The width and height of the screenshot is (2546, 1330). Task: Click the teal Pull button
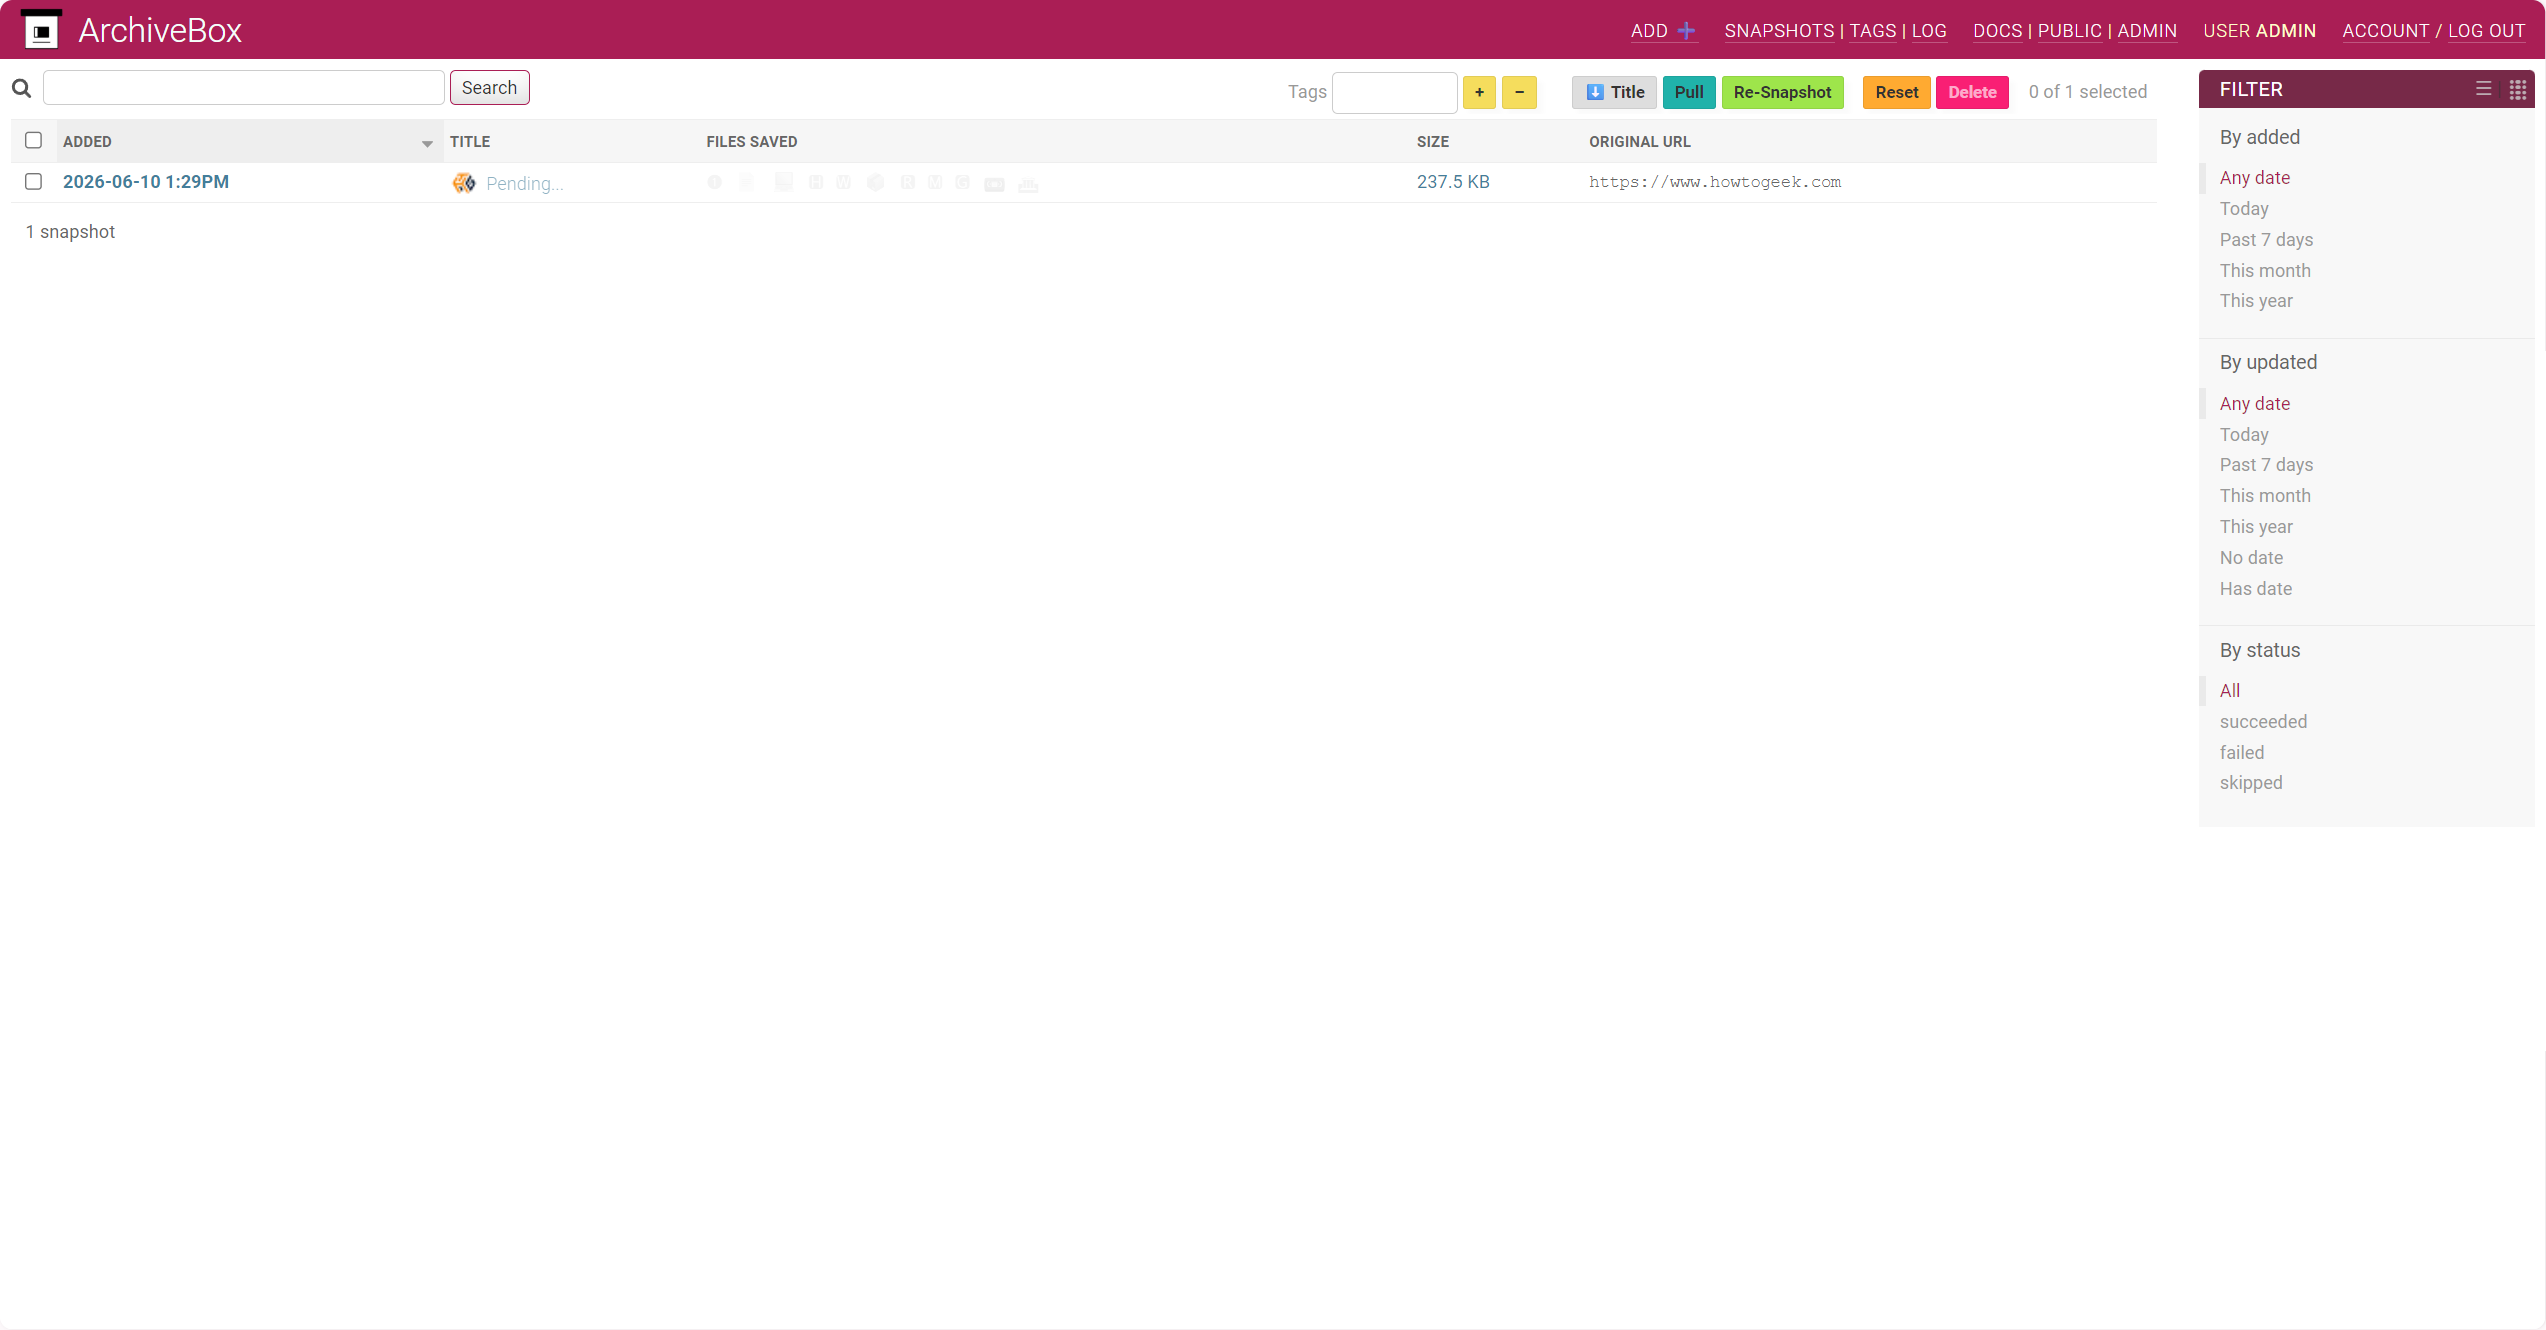click(1689, 92)
